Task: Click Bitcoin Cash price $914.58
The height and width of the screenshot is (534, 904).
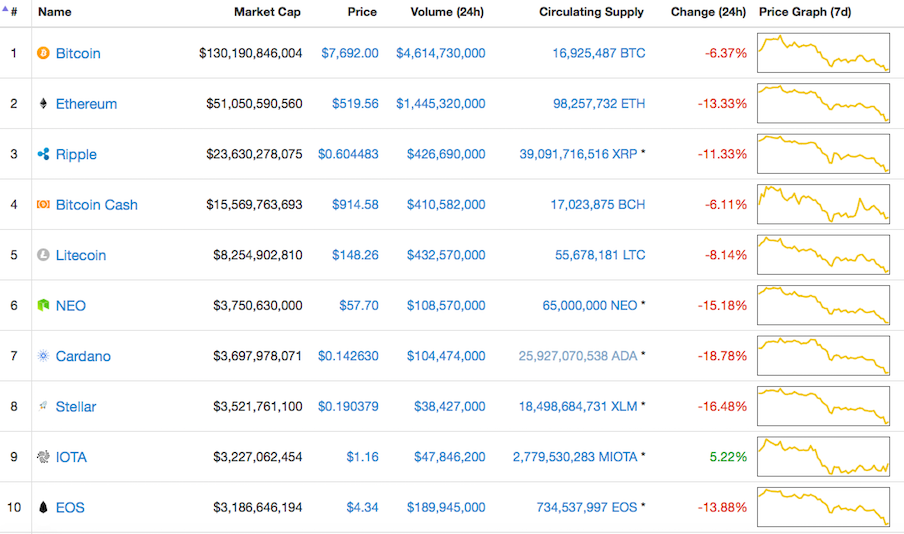Action: (355, 205)
